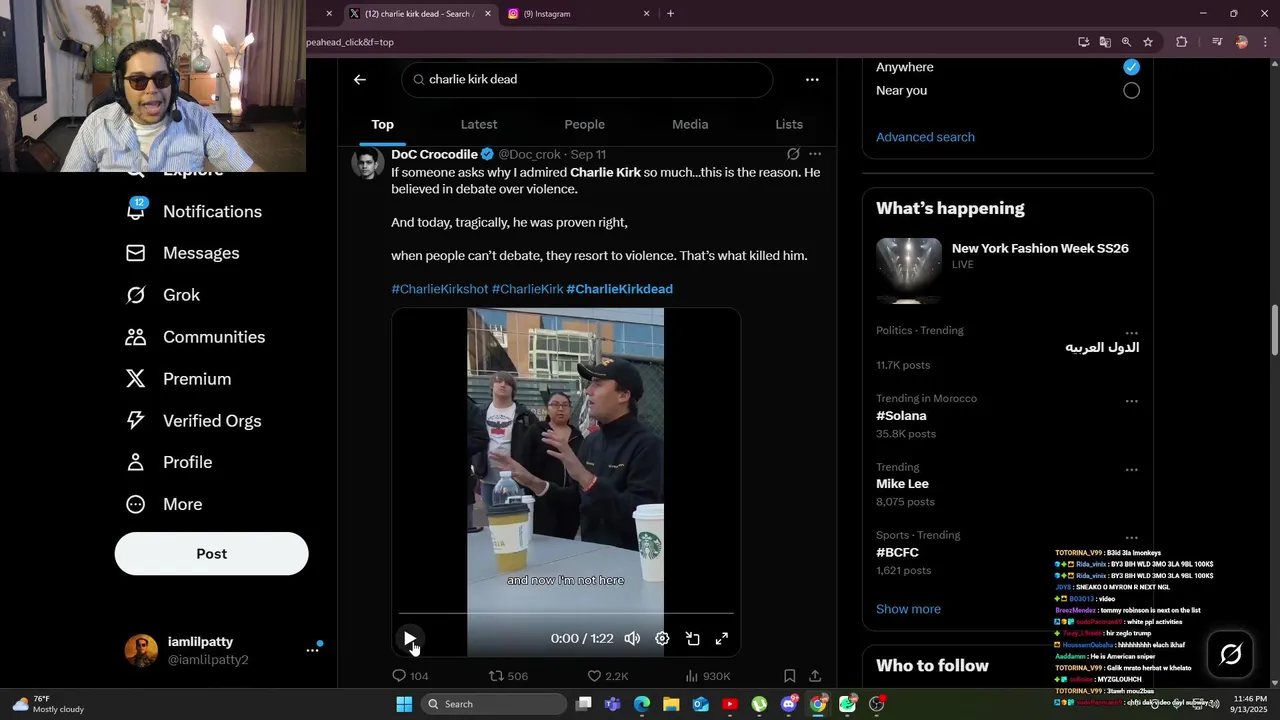Viewport: 1280px width, 720px height.
Task: Open the media control toolbar icon
Action: [1217, 42]
